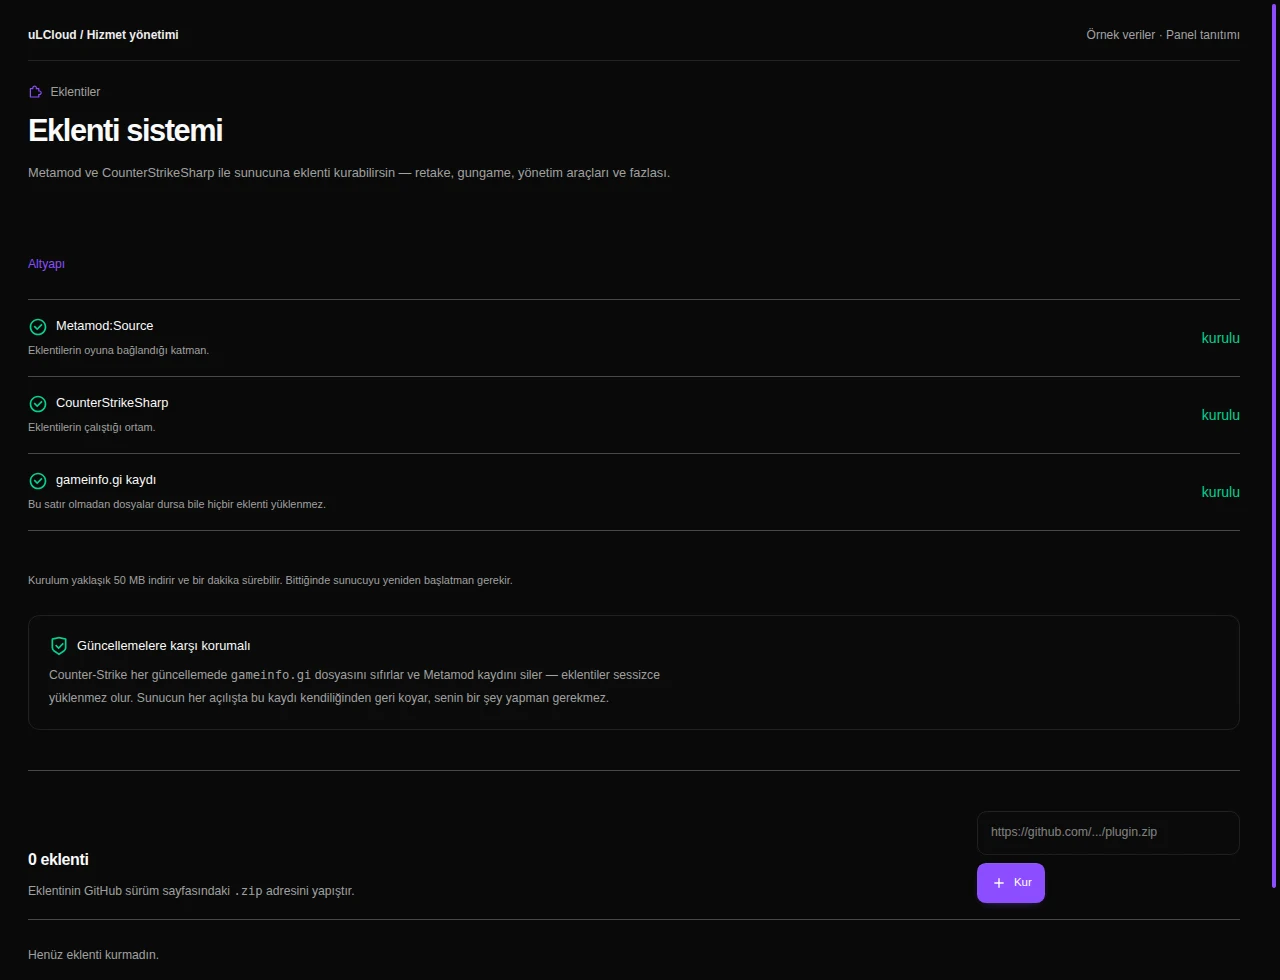Click the check icon next to gameinfo.gi kaydı
The height and width of the screenshot is (980, 1280).
(38, 481)
